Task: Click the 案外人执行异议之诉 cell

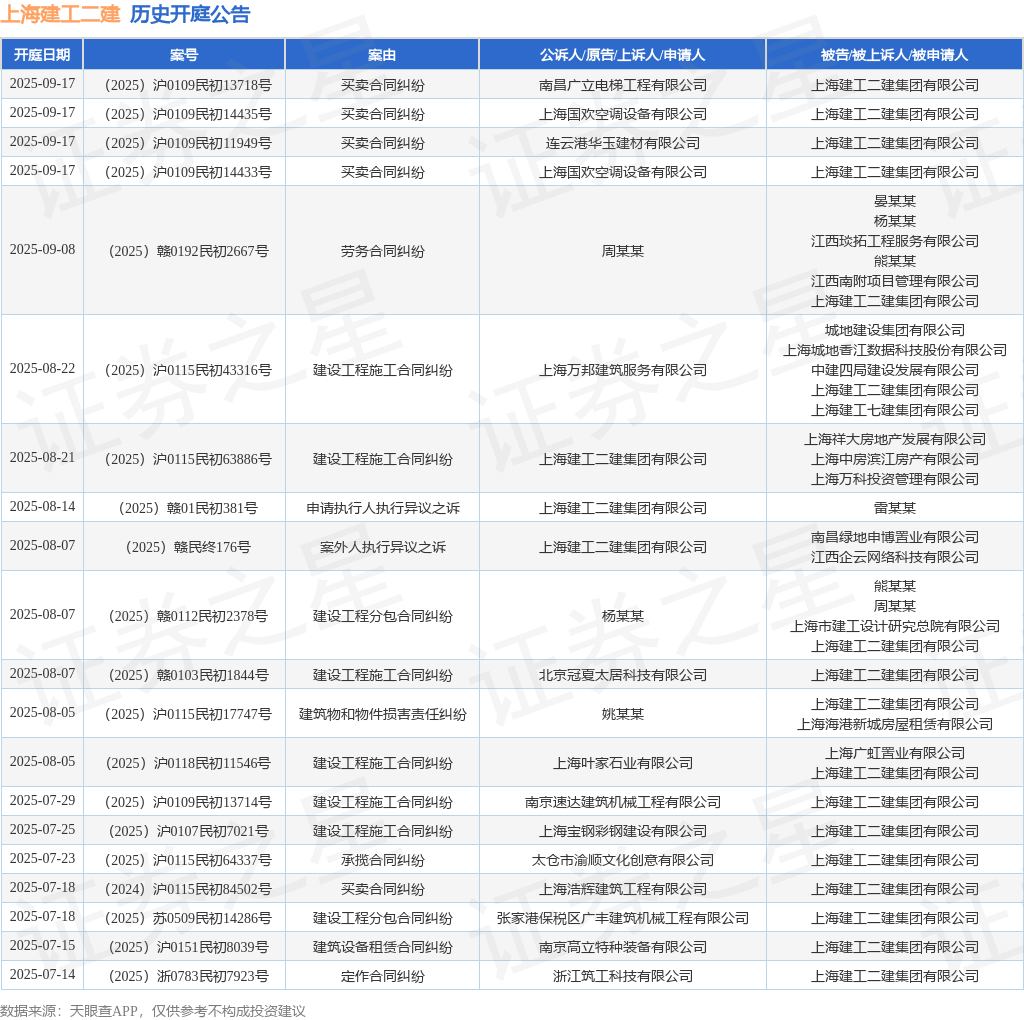Action: pos(382,547)
